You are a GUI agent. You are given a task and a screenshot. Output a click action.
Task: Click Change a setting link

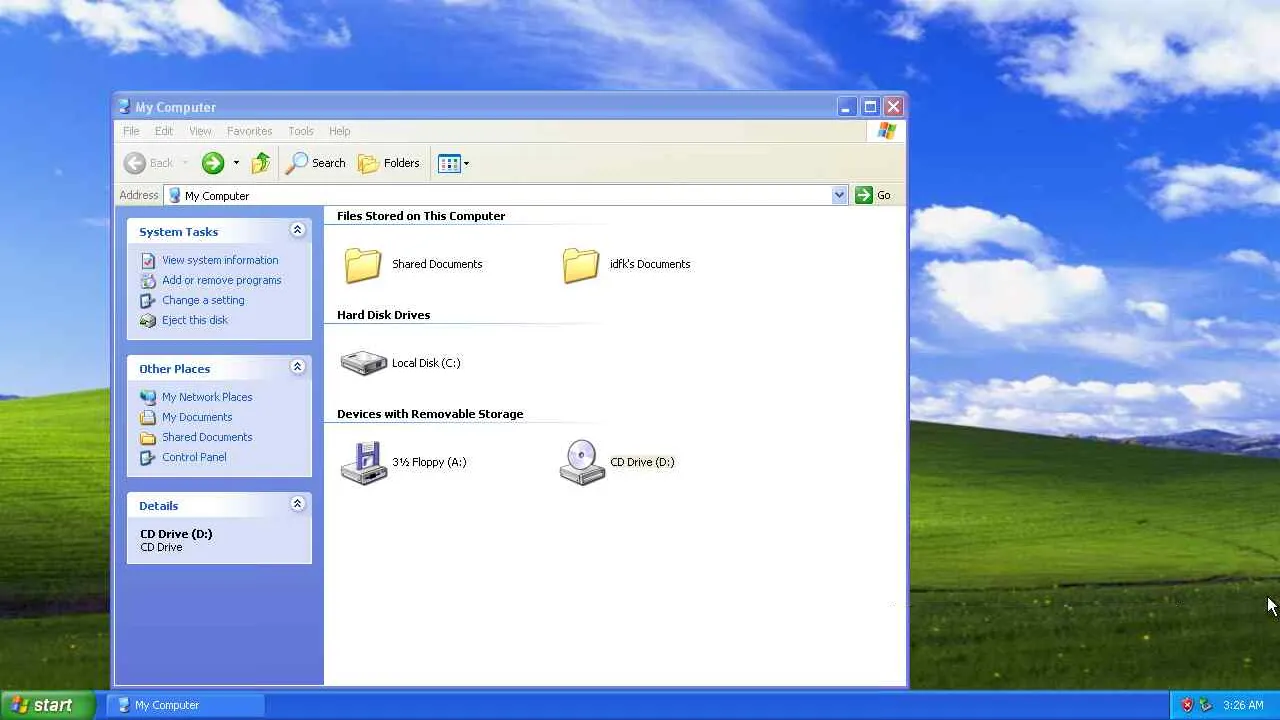click(x=203, y=300)
